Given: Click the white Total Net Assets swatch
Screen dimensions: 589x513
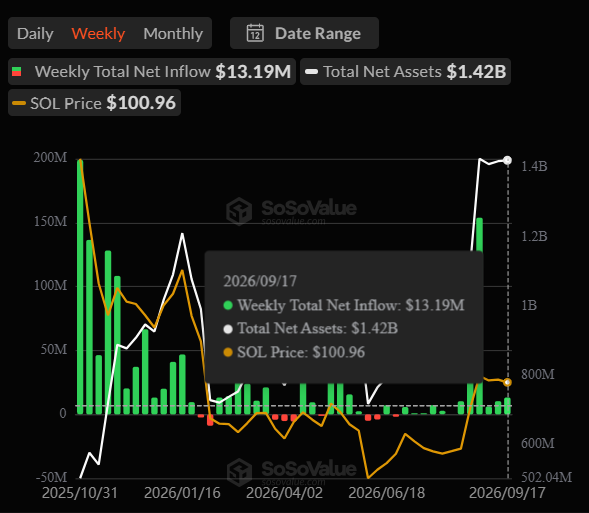Looking at the screenshot, I should click(311, 71).
